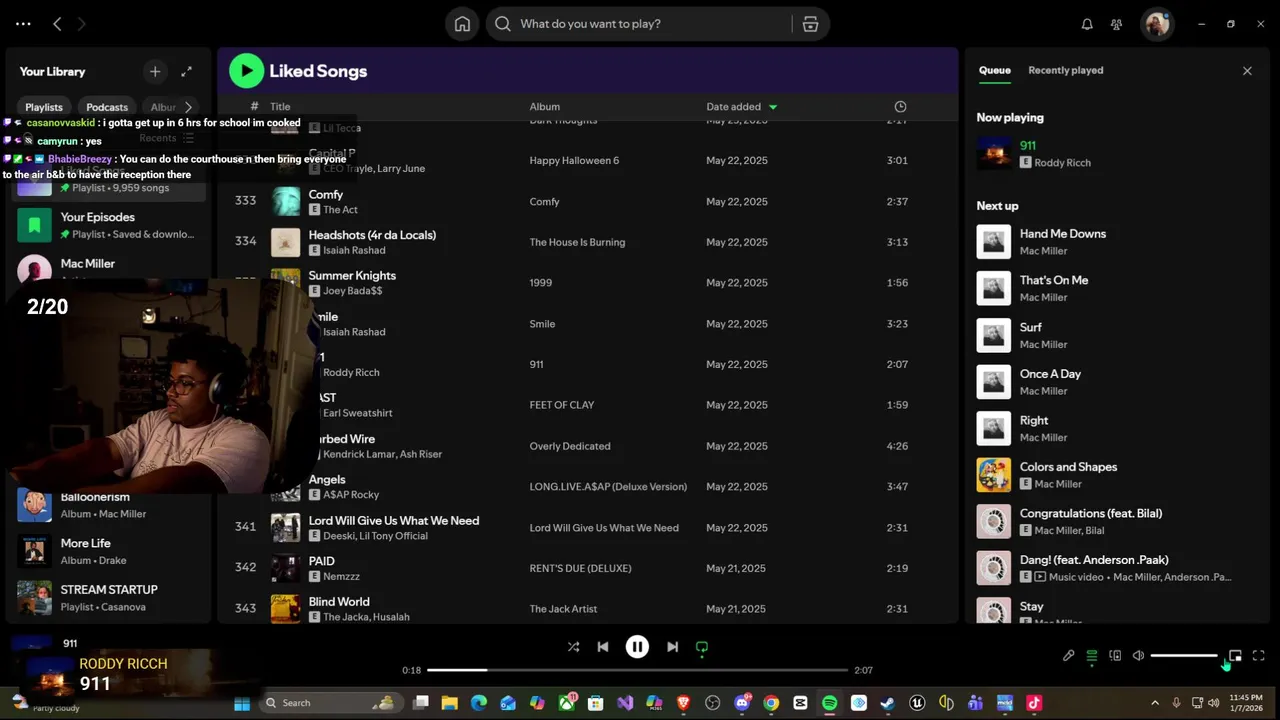
Task: Click Hand Me Downs in the queue
Action: [1063, 234]
